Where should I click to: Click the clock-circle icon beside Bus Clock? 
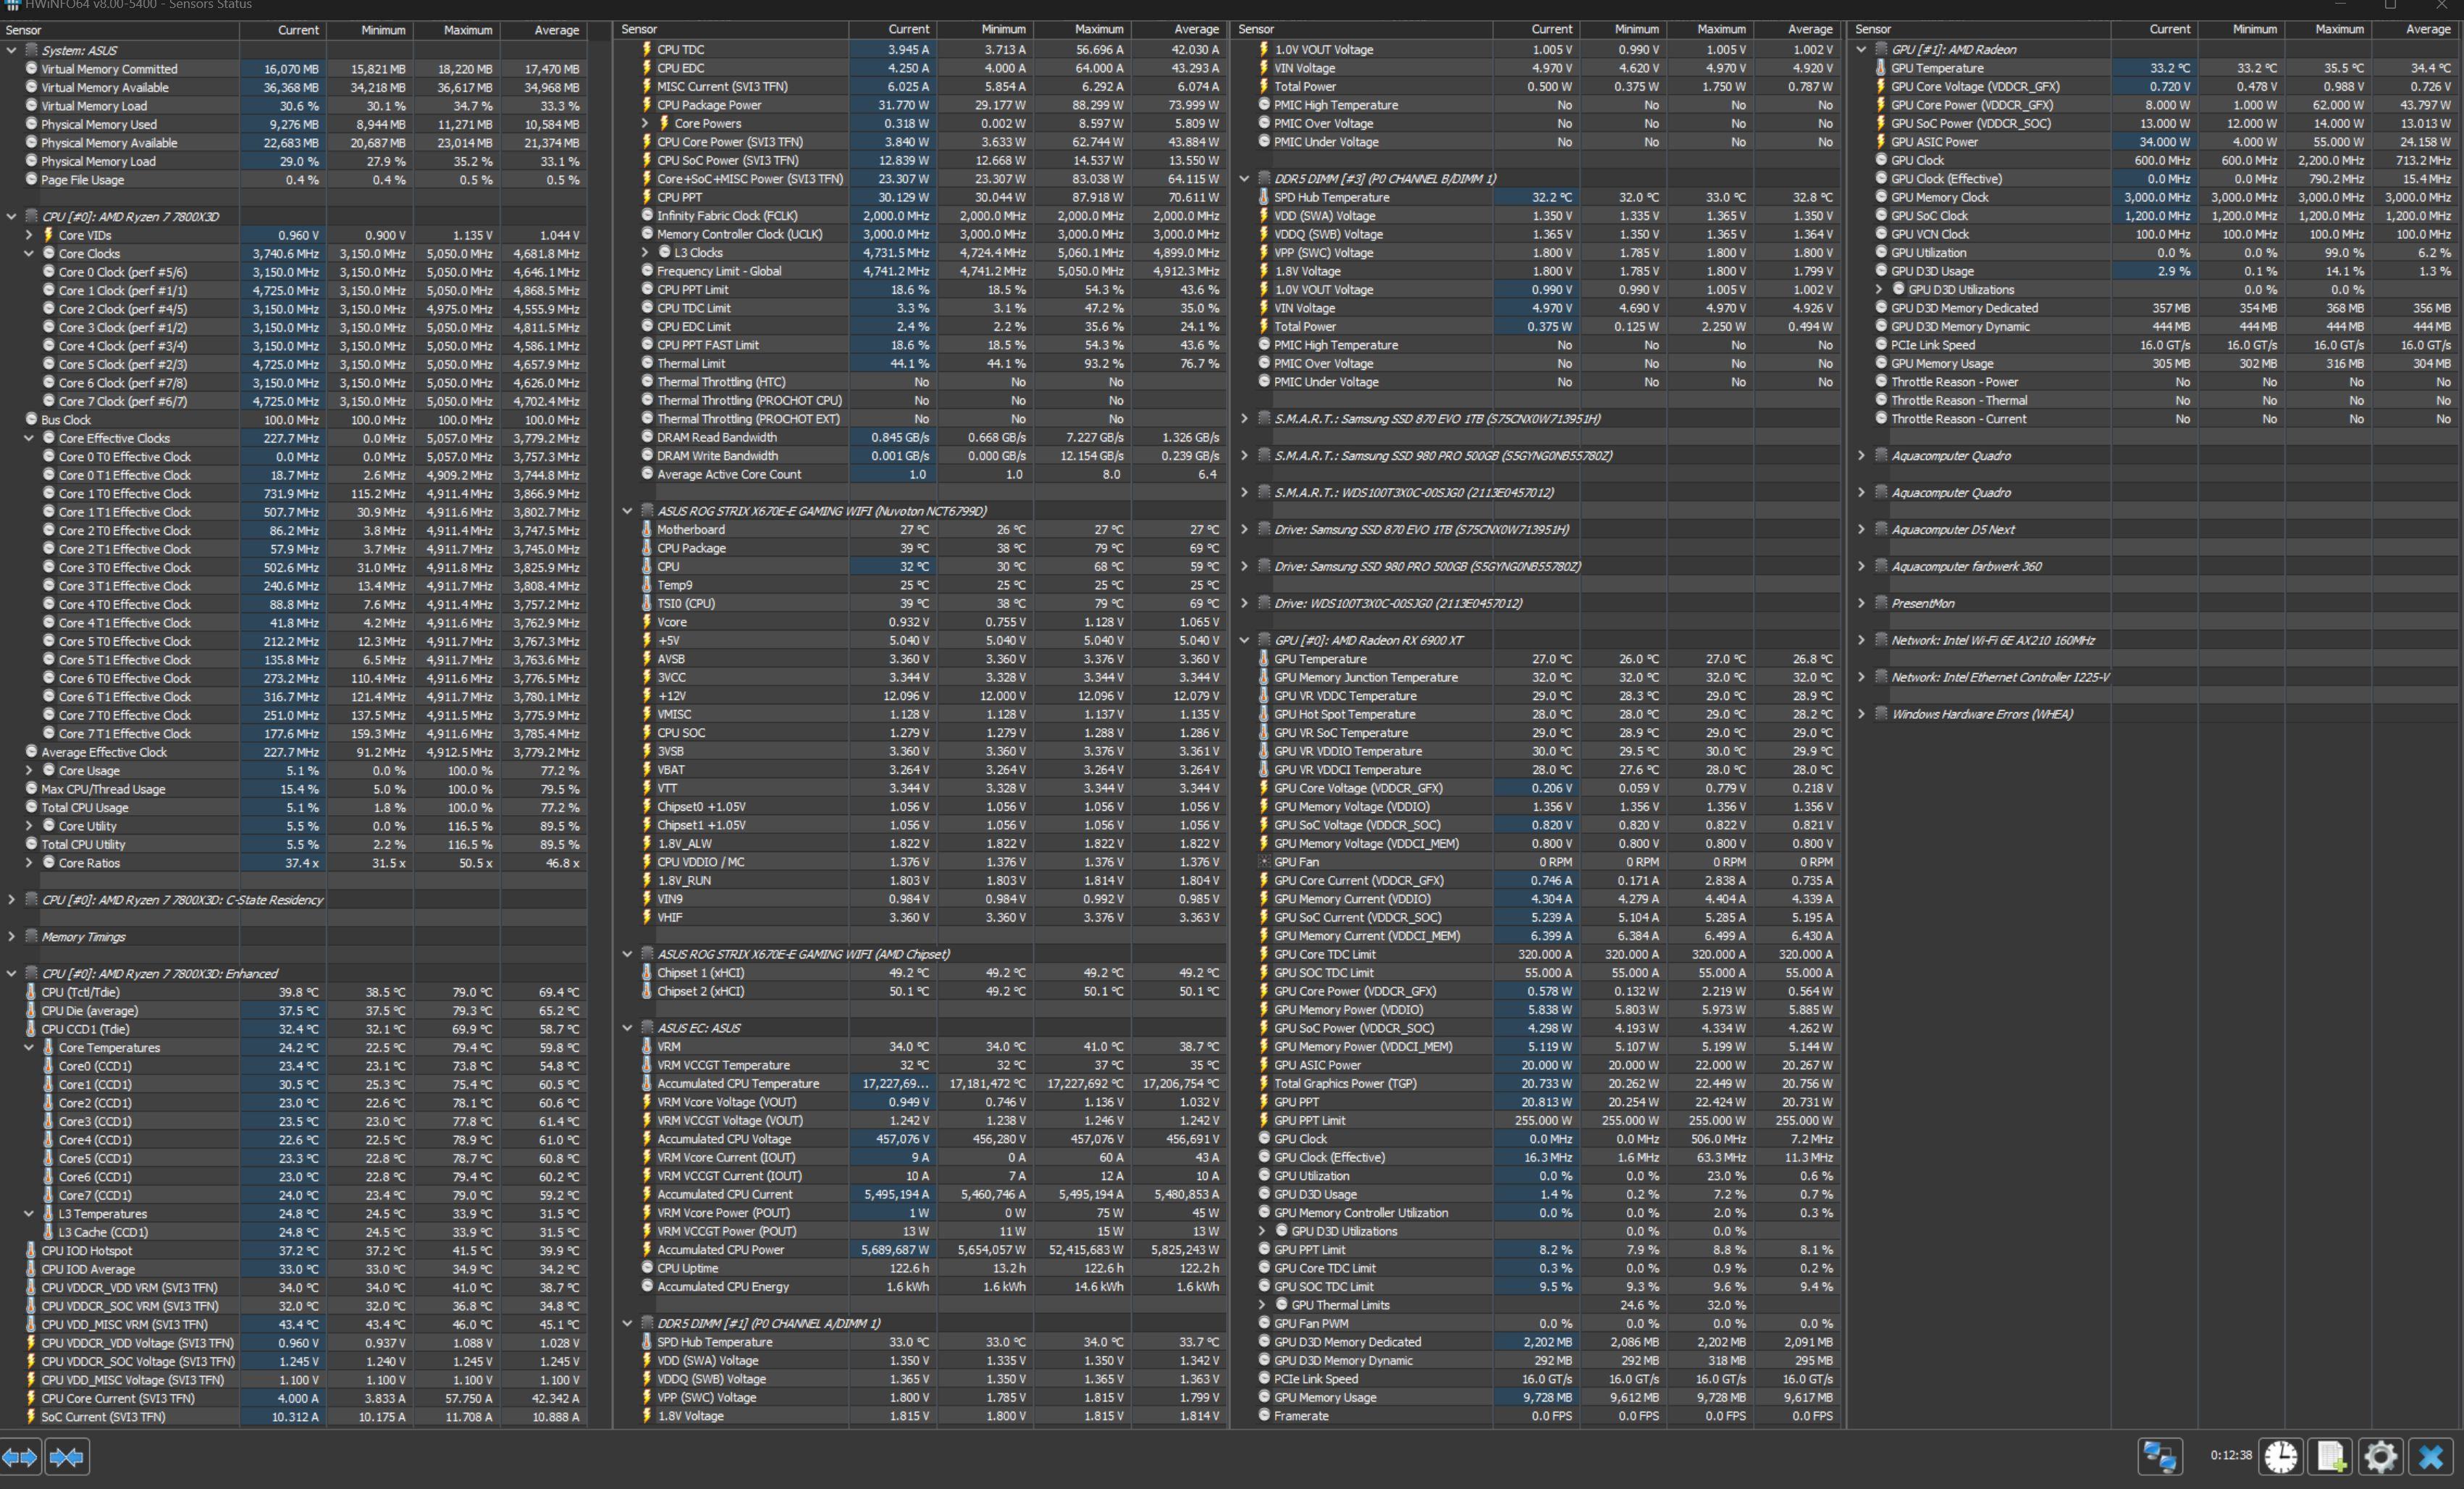pyautogui.click(x=31, y=420)
